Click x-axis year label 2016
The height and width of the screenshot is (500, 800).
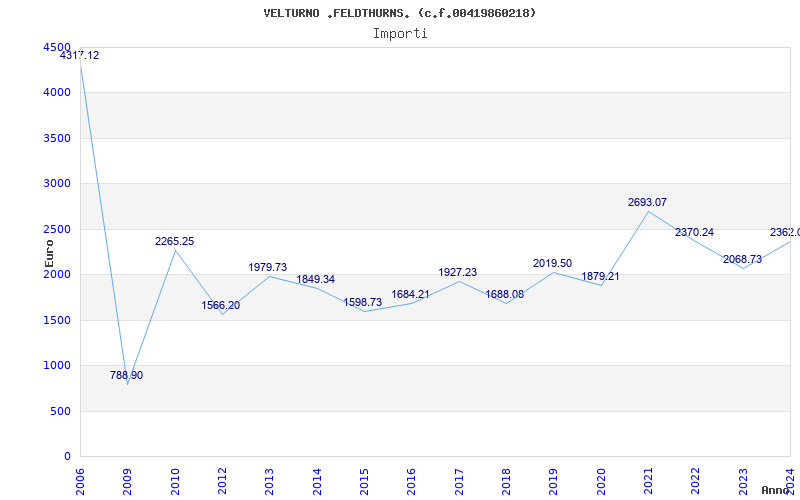[x=411, y=481]
